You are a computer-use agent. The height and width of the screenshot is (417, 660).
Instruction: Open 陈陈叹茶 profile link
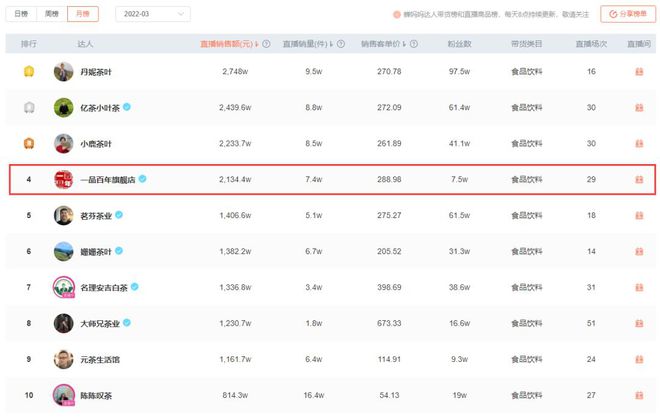96,396
